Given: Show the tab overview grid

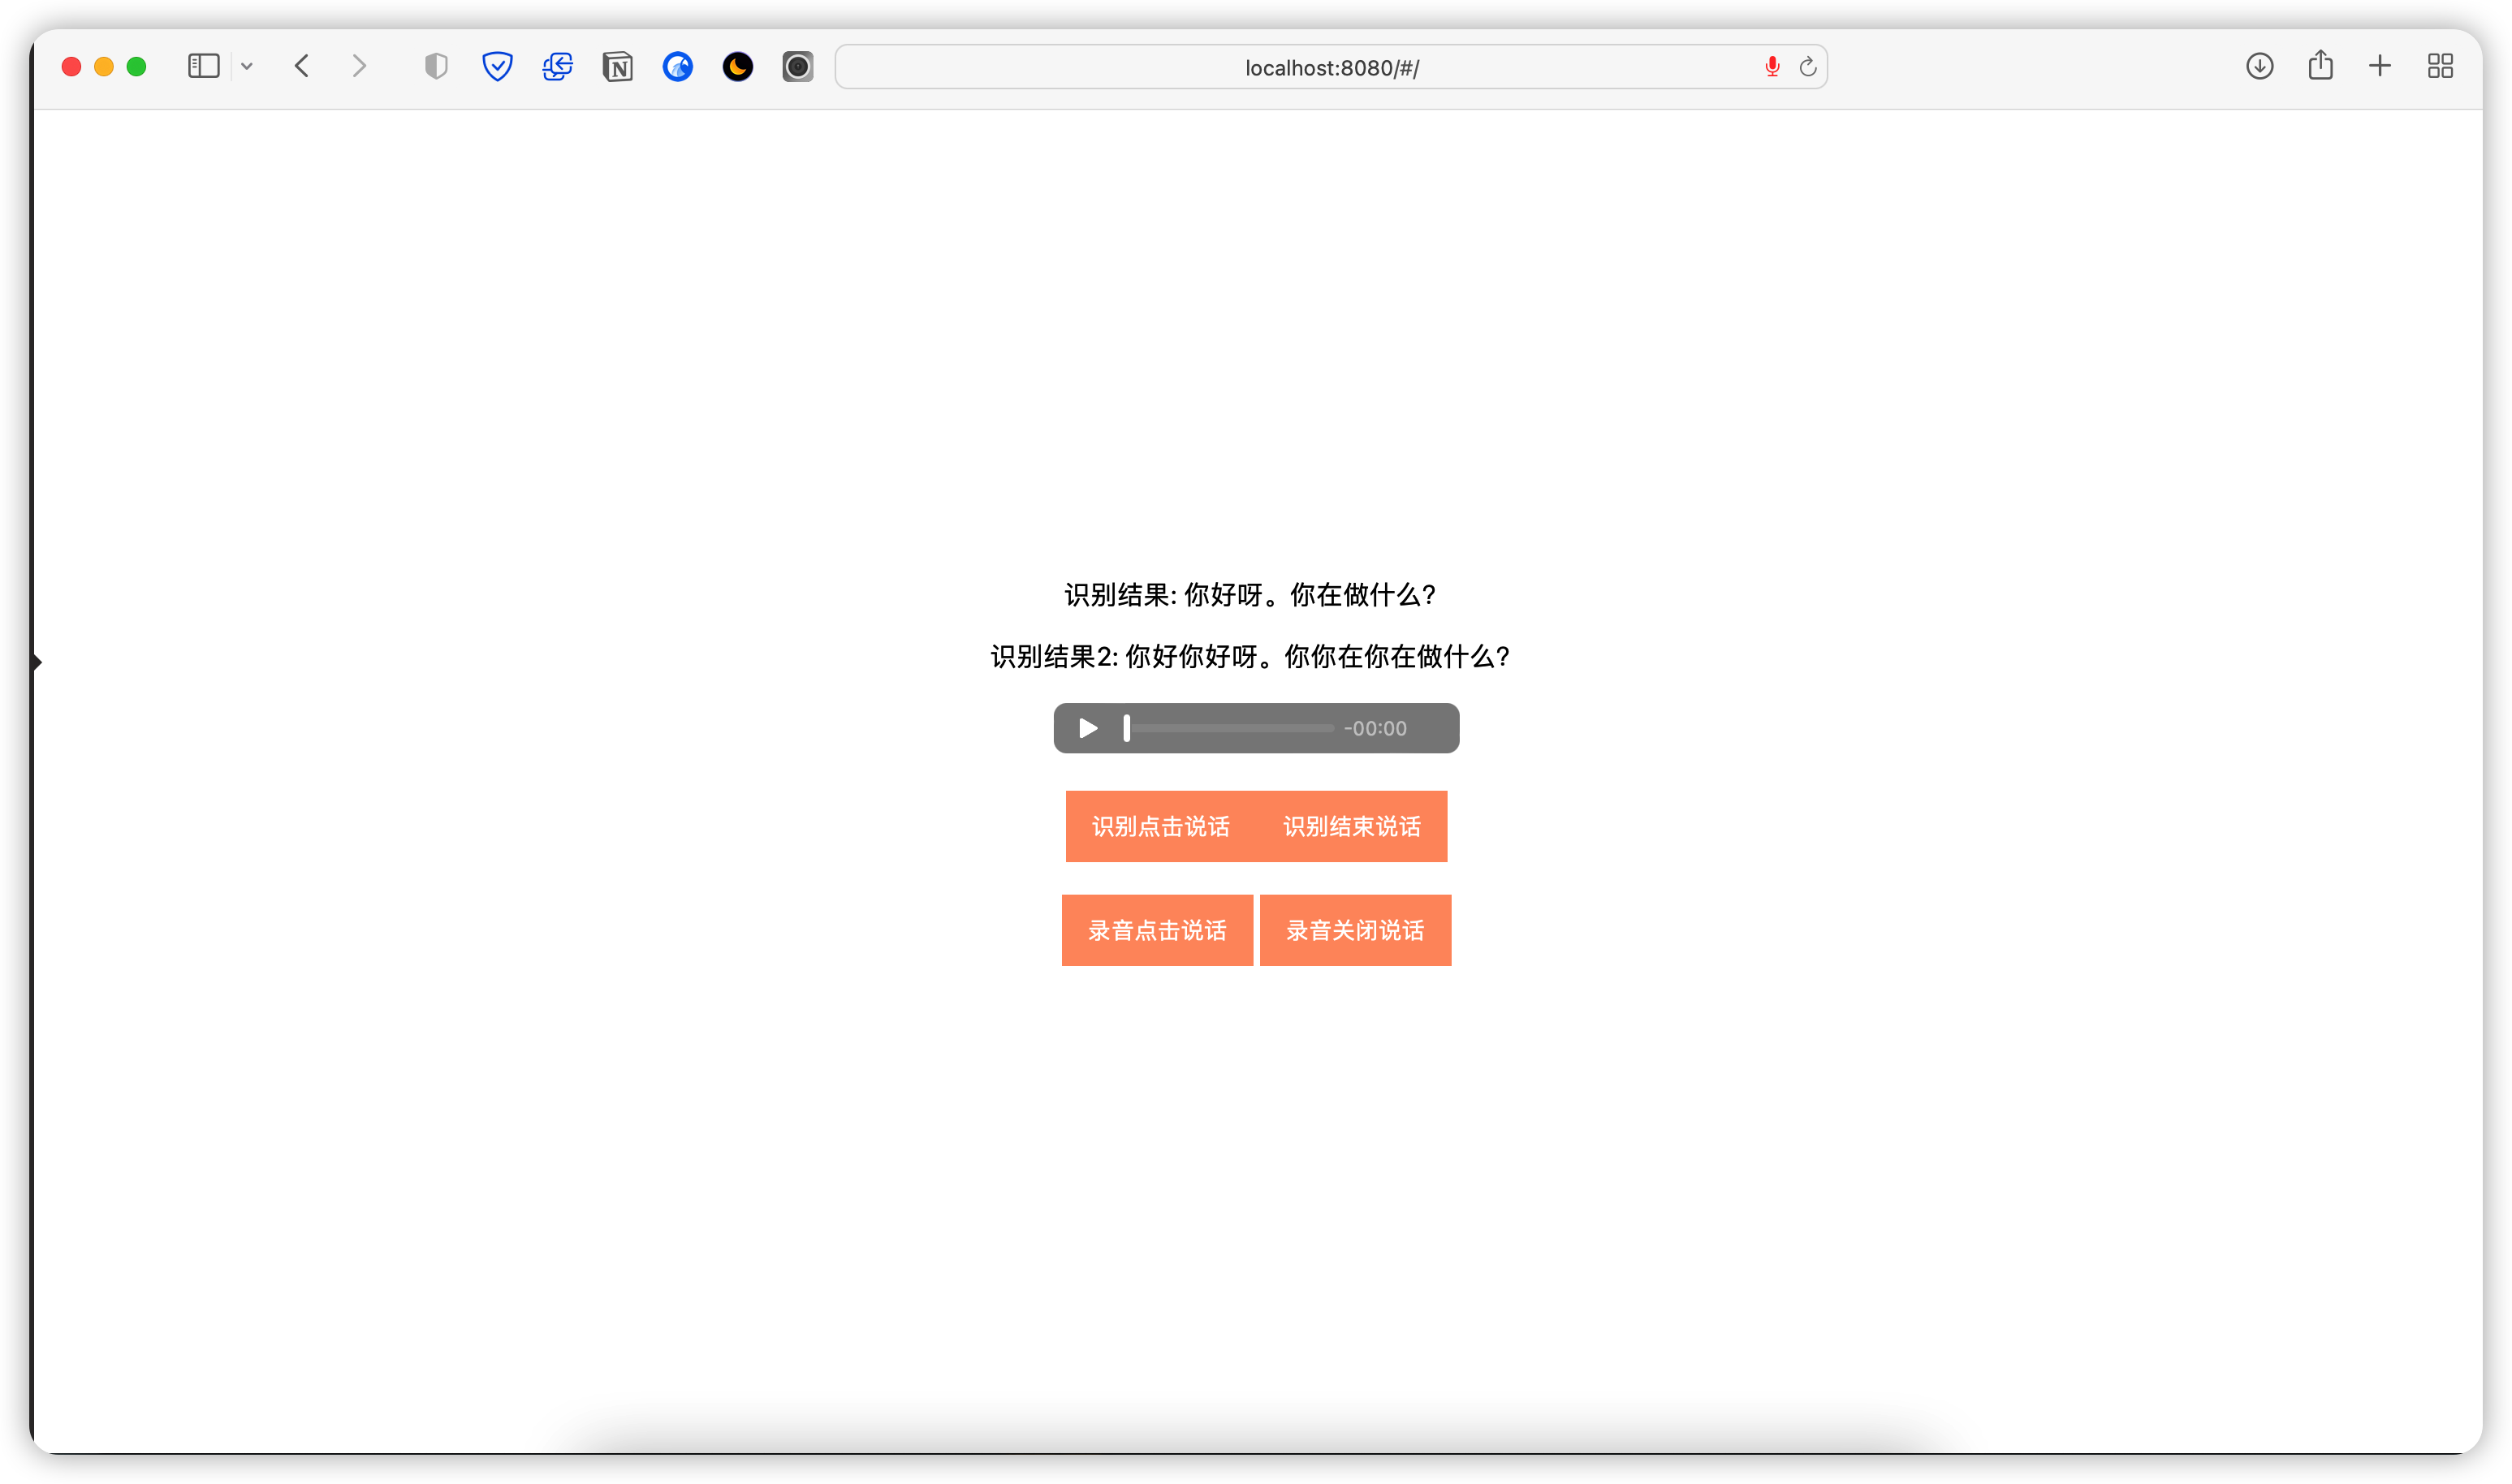Looking at the screenshot, I should pos(2440,66).
